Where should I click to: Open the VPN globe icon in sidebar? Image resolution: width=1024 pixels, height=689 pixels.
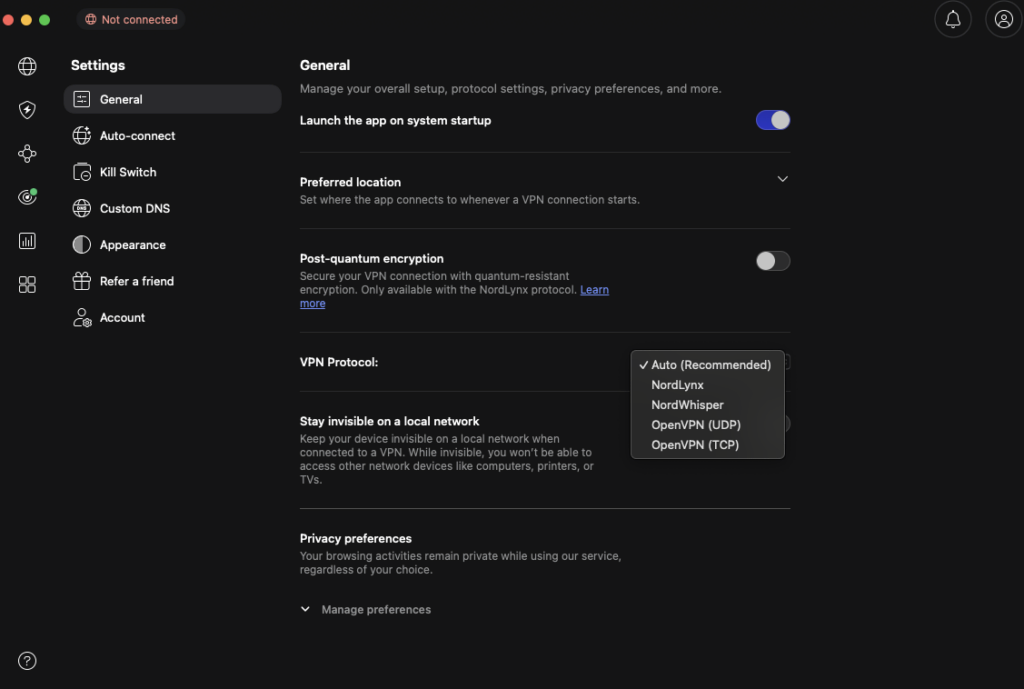click(x=27, y=66)
